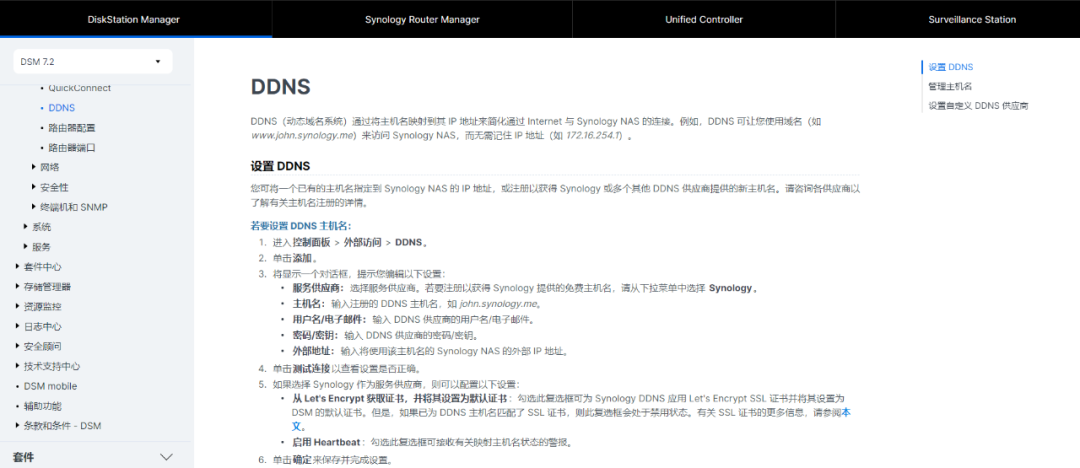Image resolution: width=1080 pixels, height=468 pixels.
Task: Click 172.16.254.1 example IP text
Action: pyautogui.click(x=594, y=136)
